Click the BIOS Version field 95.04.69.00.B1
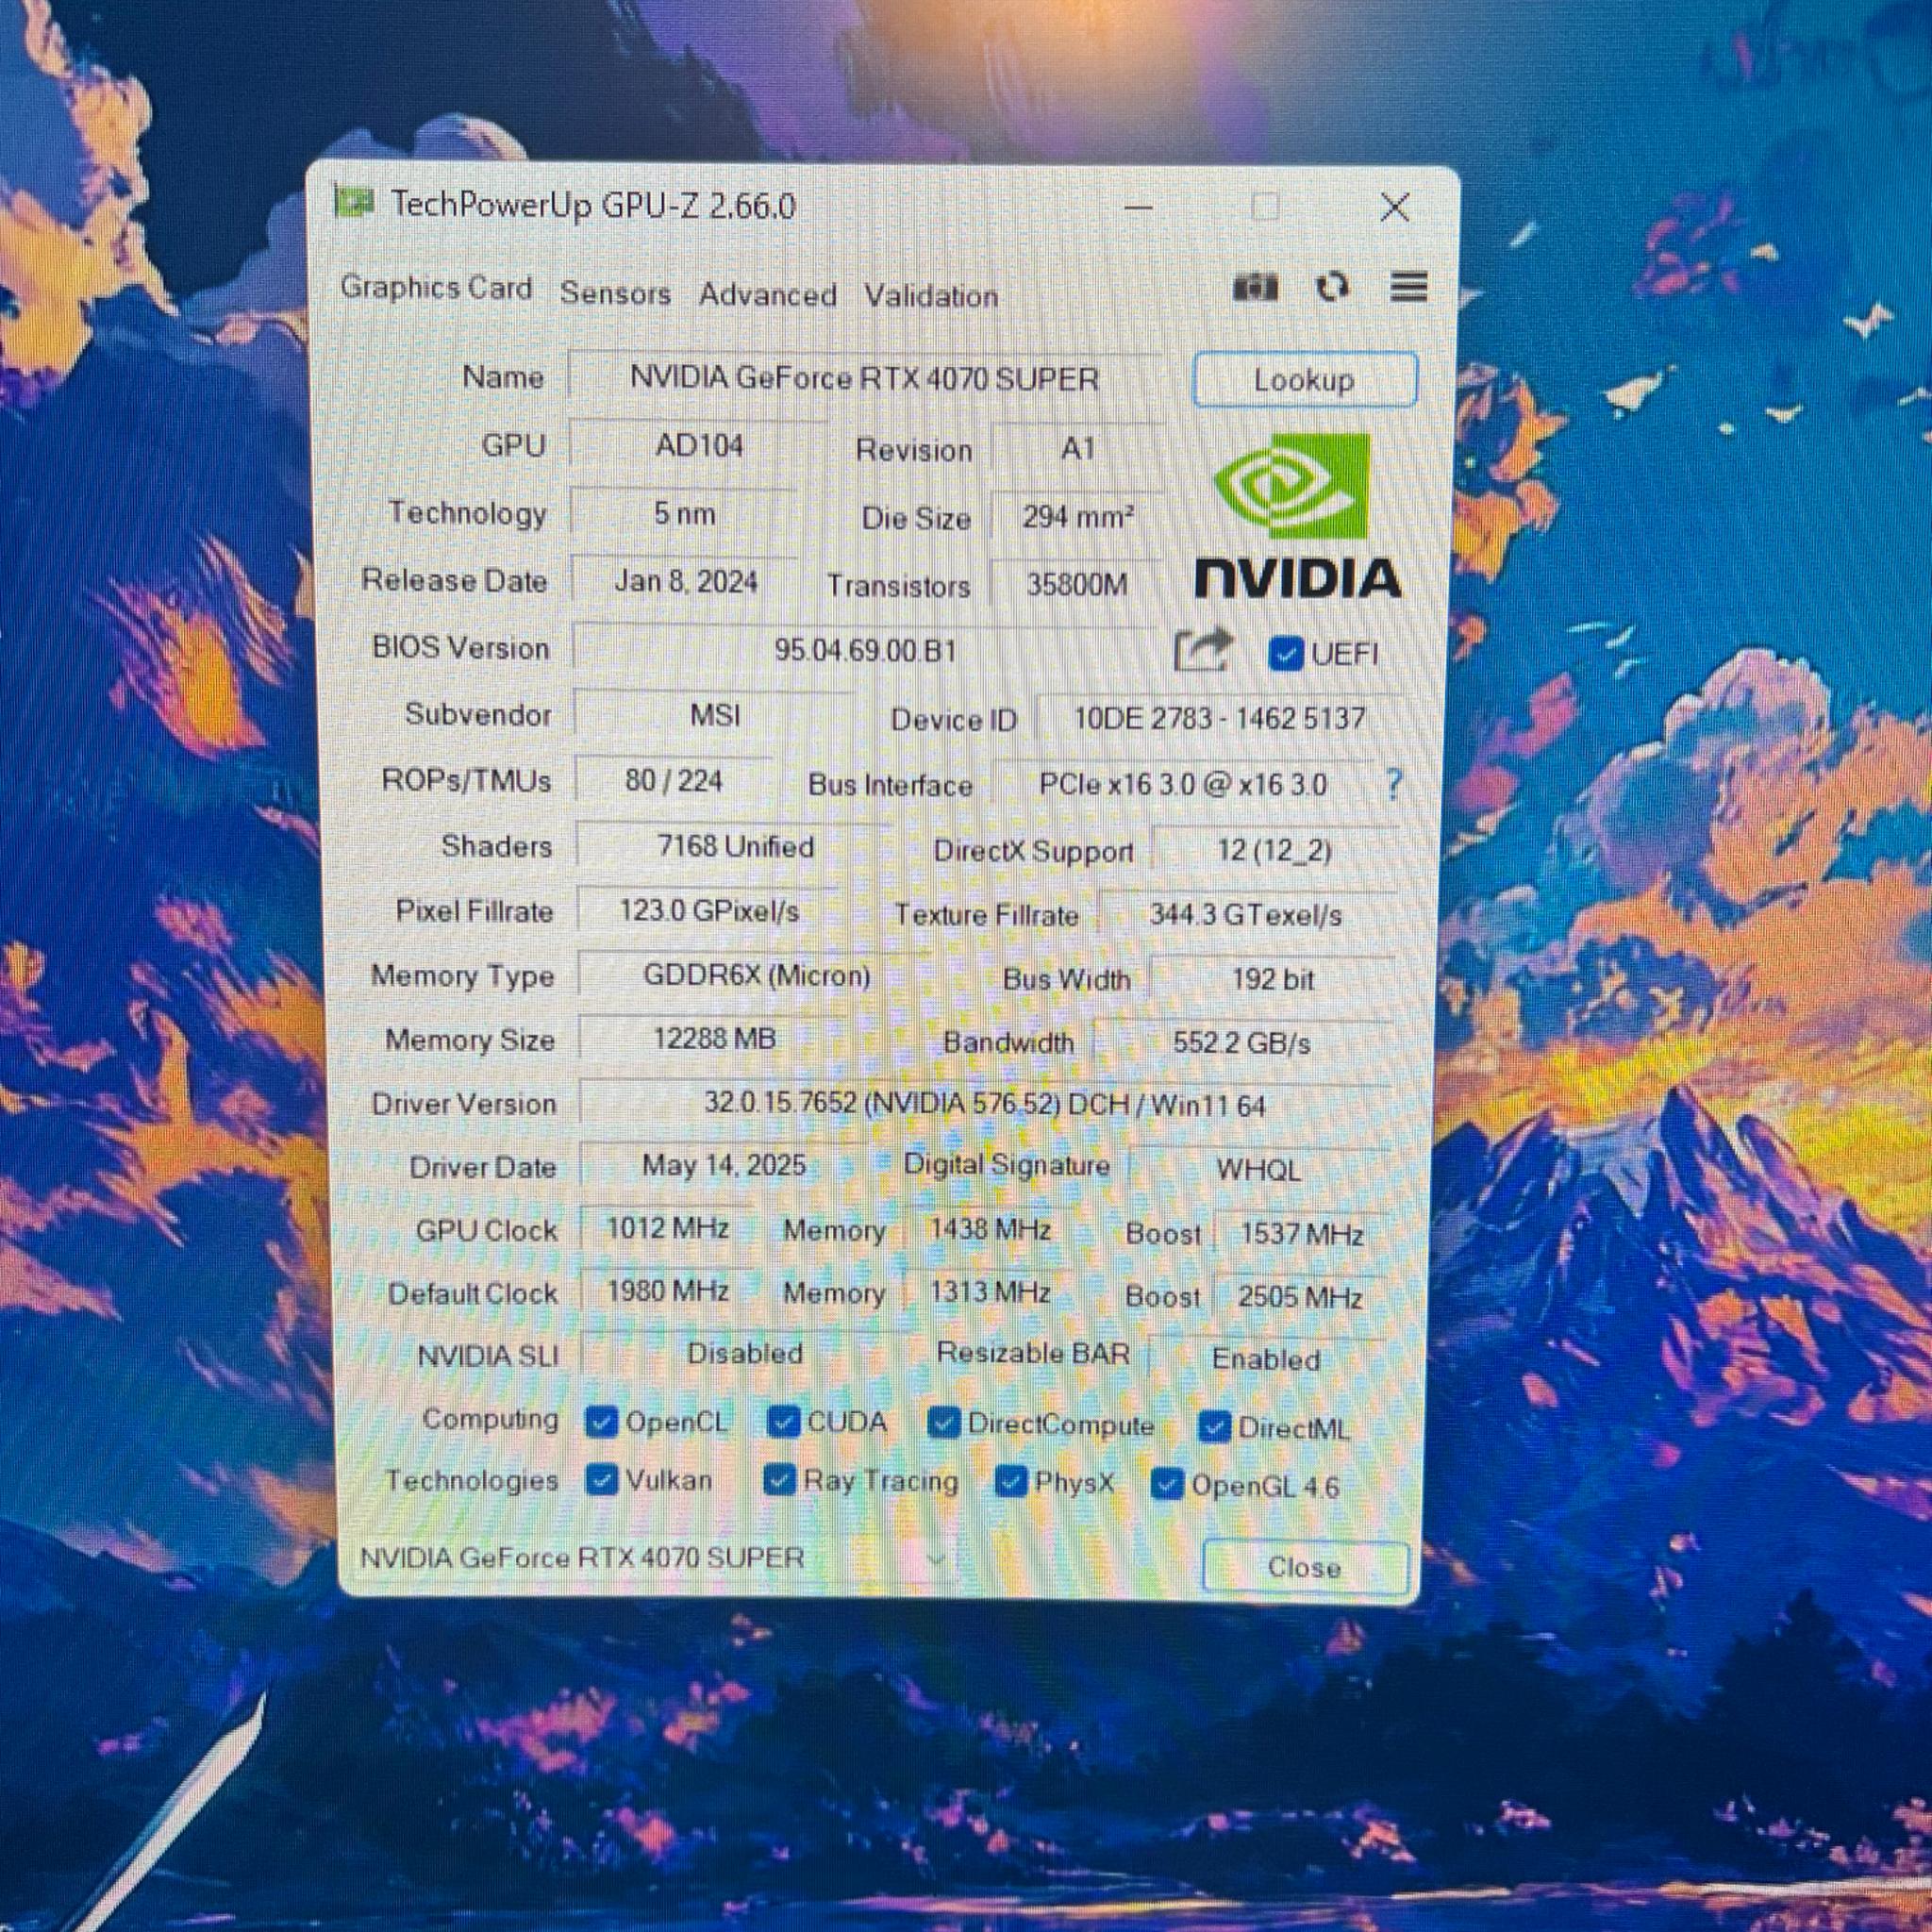 point(866,650)
